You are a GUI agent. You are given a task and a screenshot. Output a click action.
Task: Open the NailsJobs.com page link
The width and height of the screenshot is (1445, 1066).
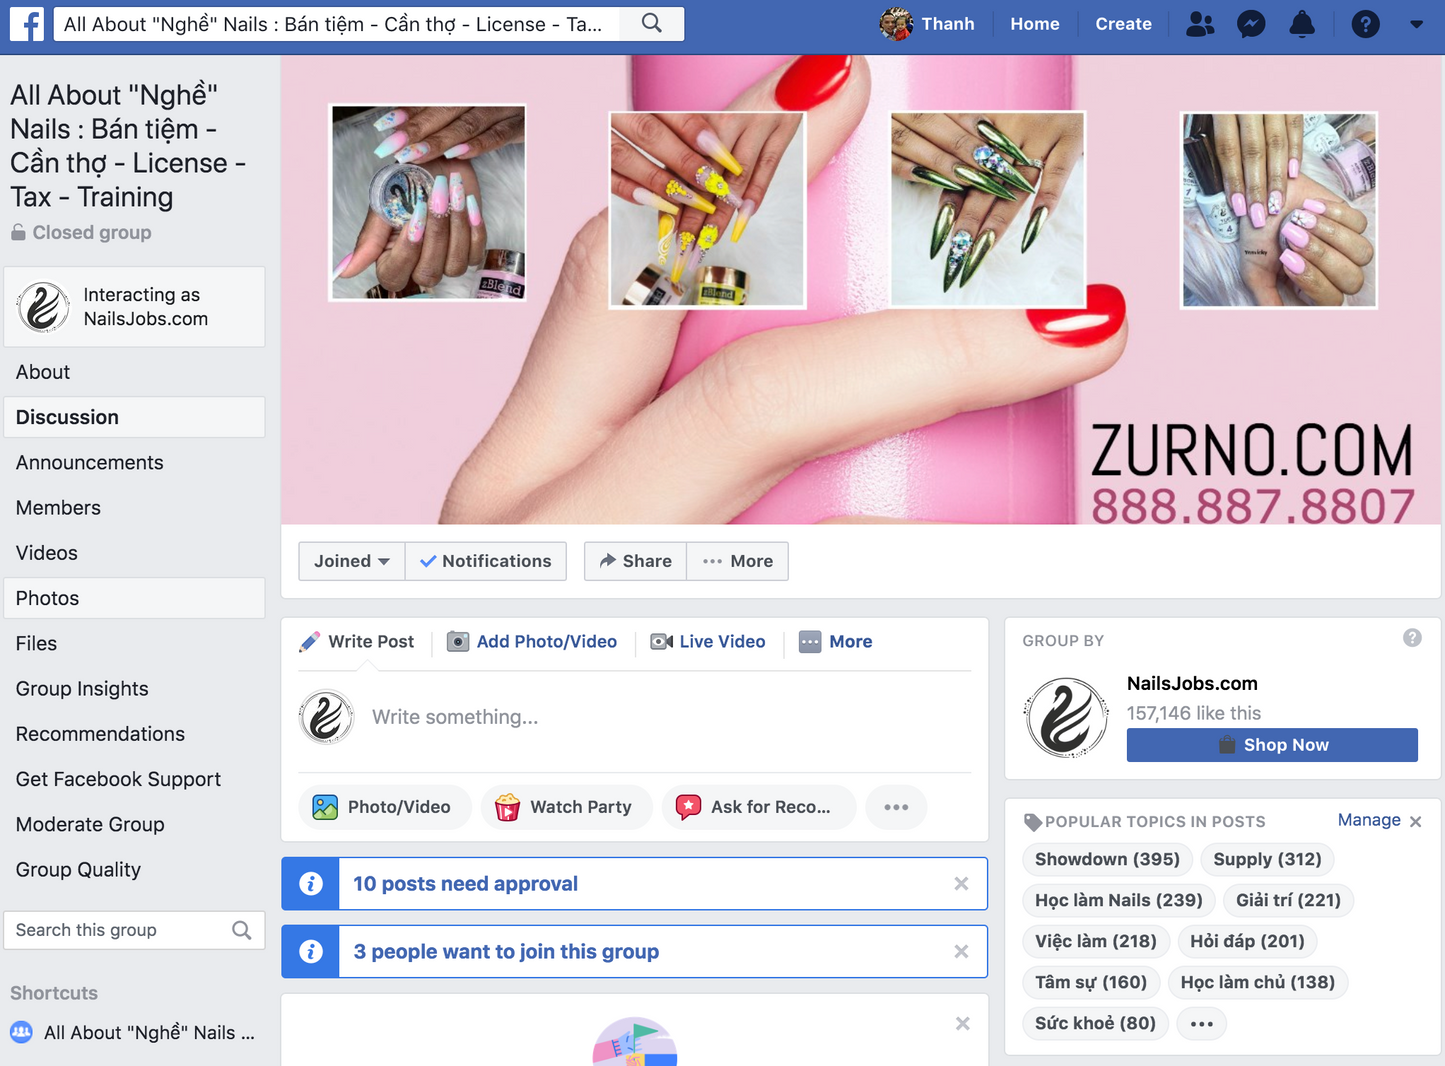(x=1192, y=683)
